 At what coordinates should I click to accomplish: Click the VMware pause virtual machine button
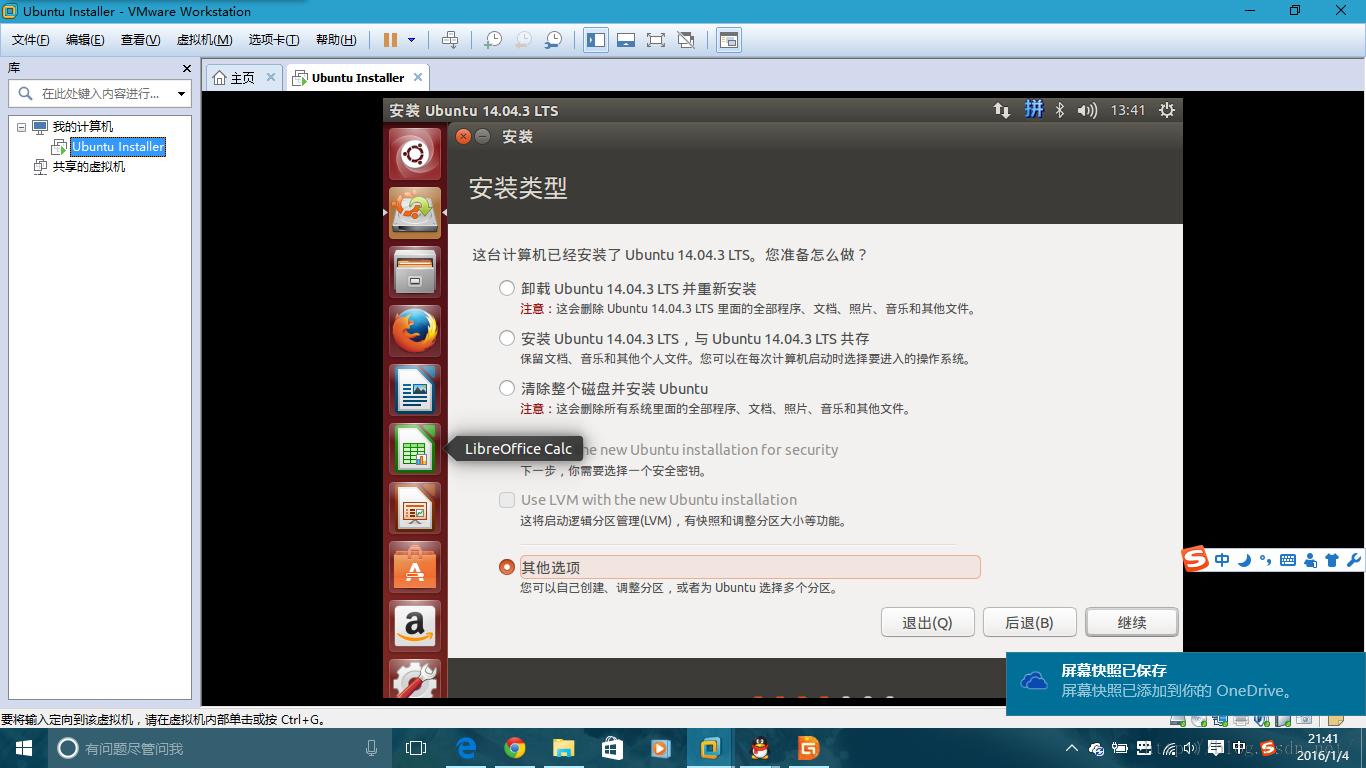click(391, 40)
